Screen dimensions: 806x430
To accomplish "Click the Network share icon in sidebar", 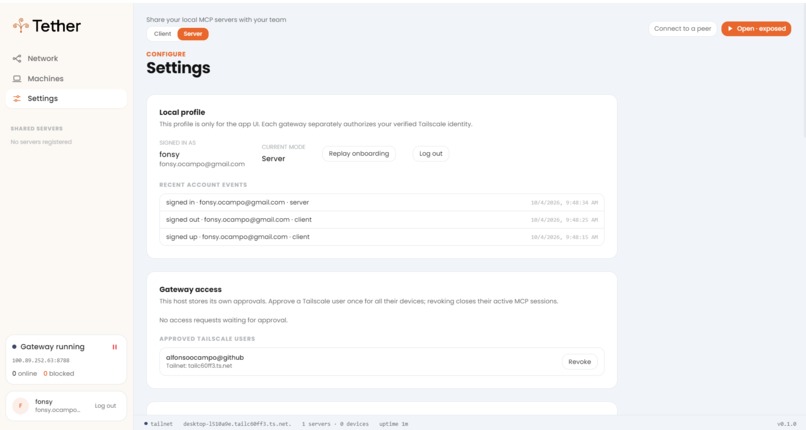I will (x=17, y=59).
